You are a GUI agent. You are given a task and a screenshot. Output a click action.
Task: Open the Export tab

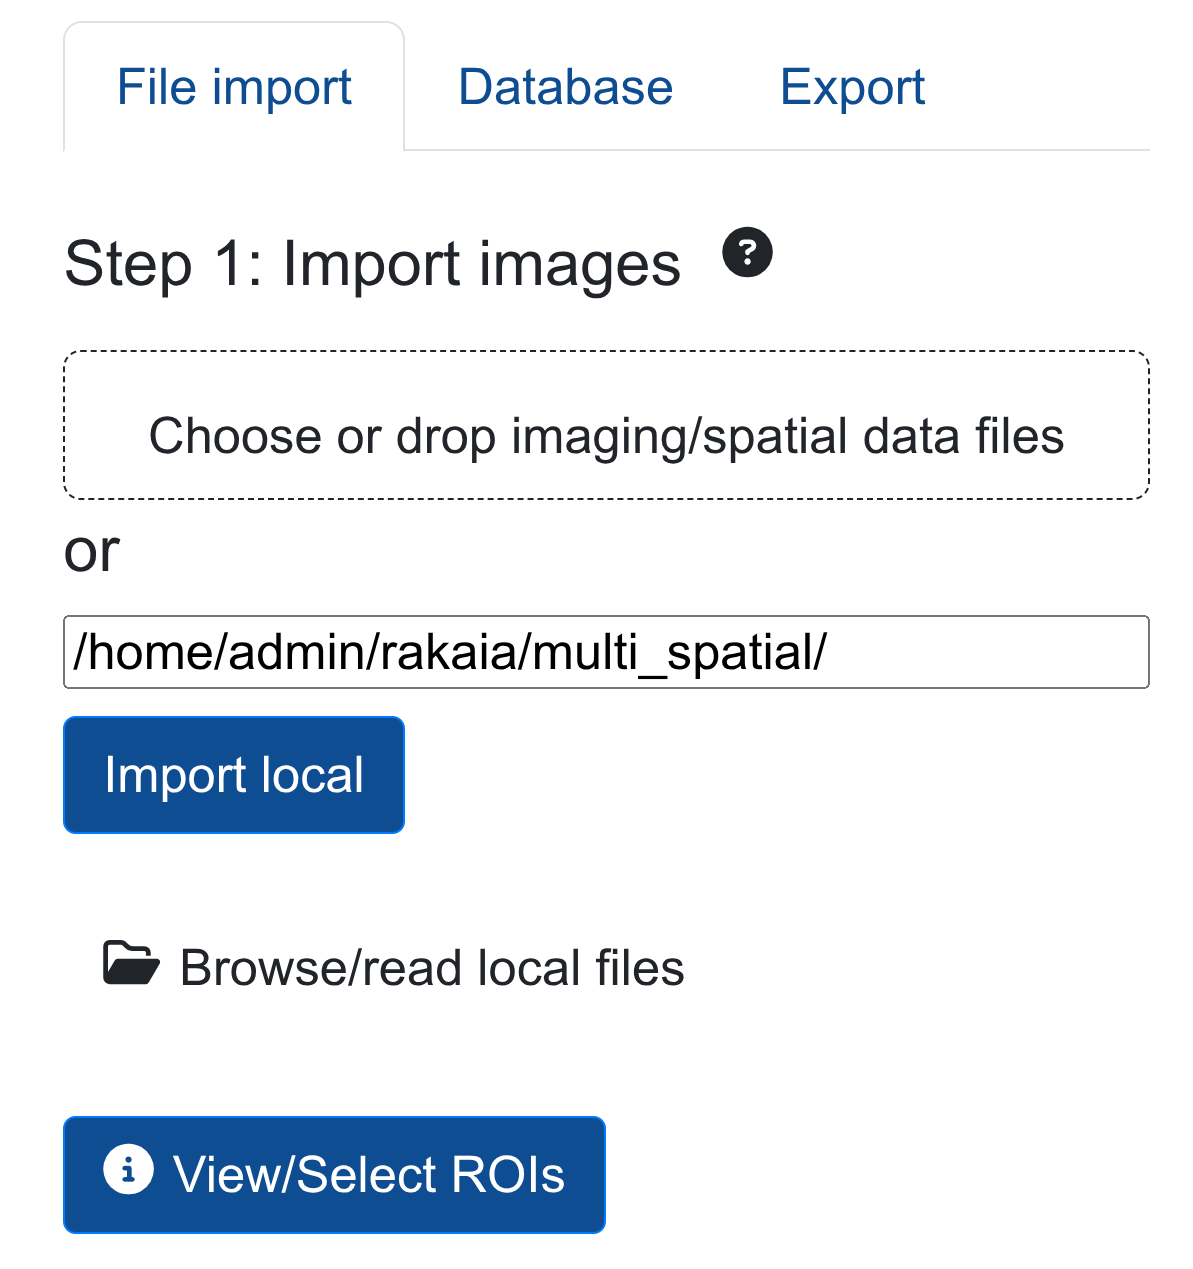(852, 88)
